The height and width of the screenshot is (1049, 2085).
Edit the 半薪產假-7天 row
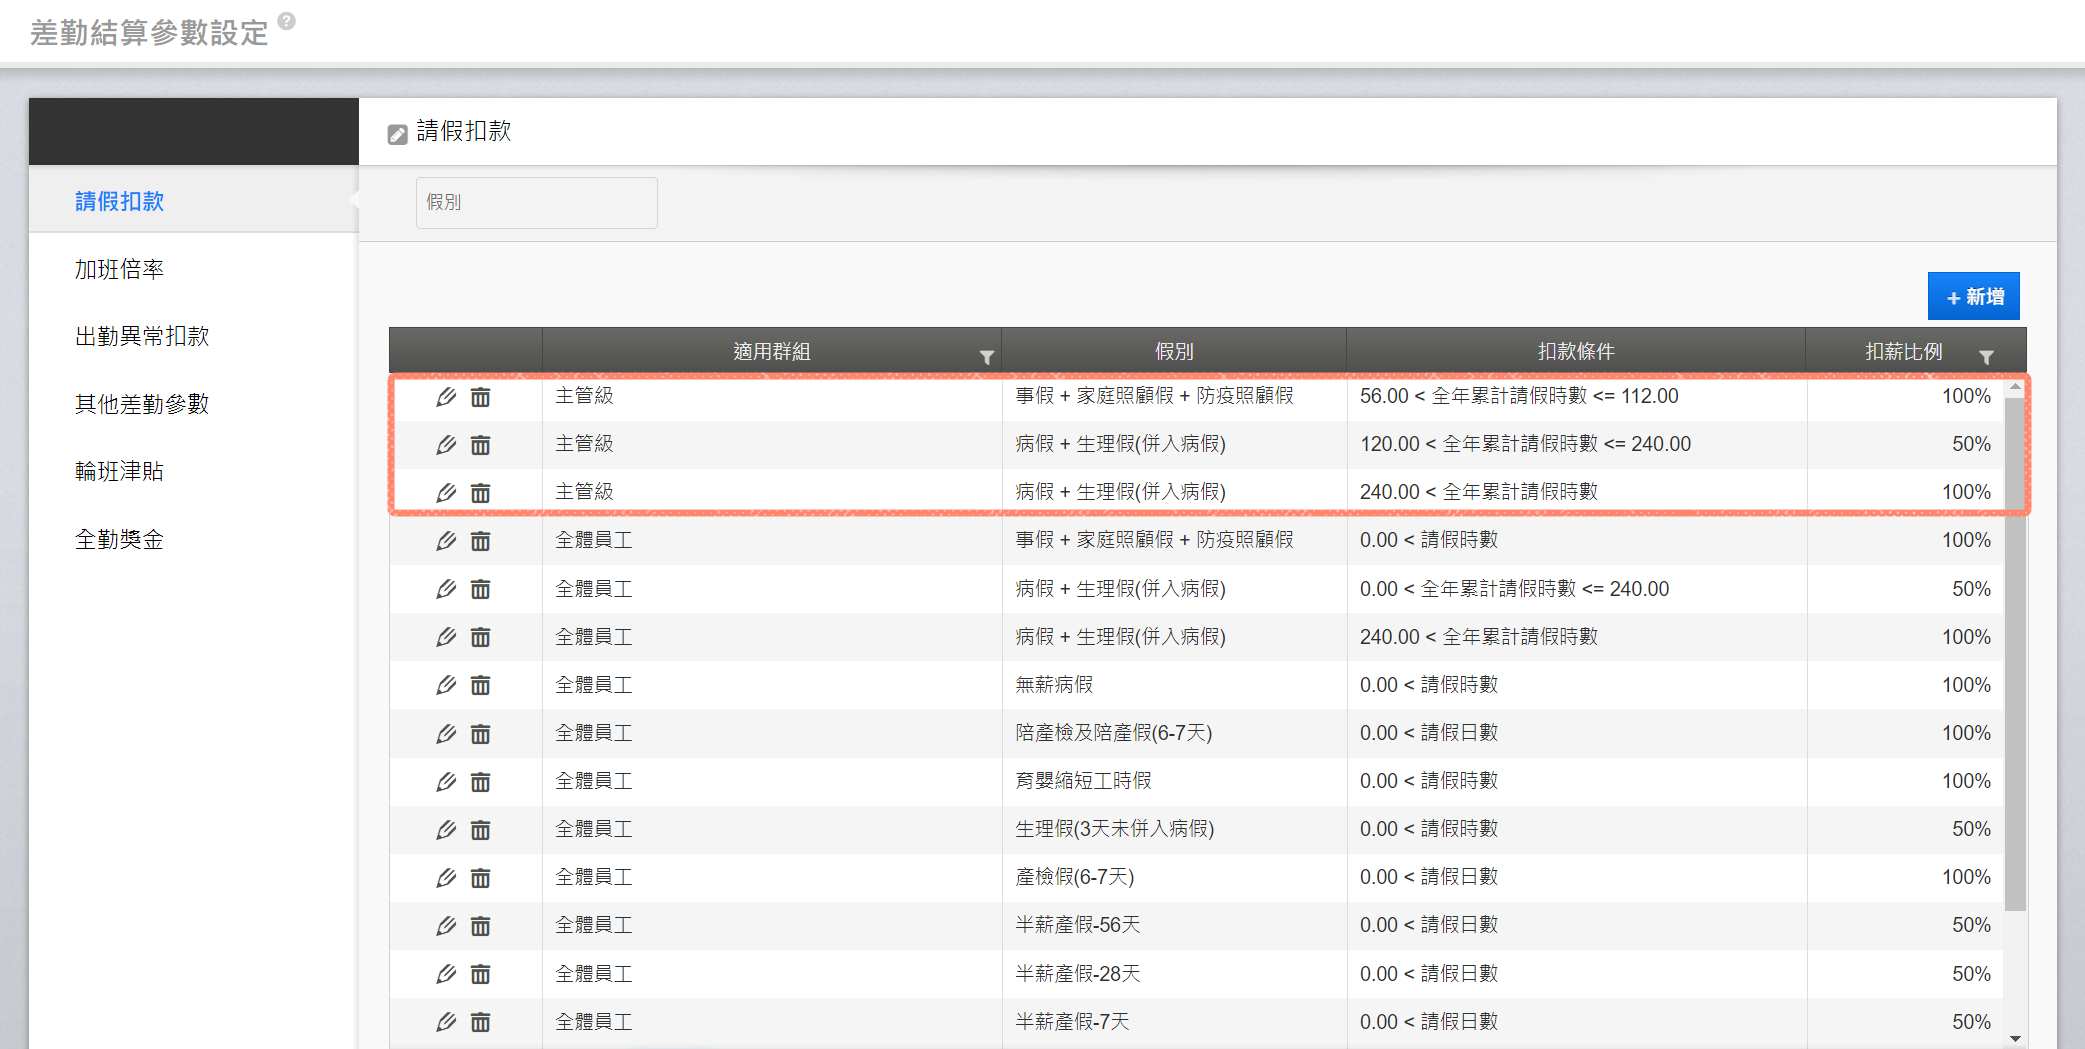[x=446, y=1022]
